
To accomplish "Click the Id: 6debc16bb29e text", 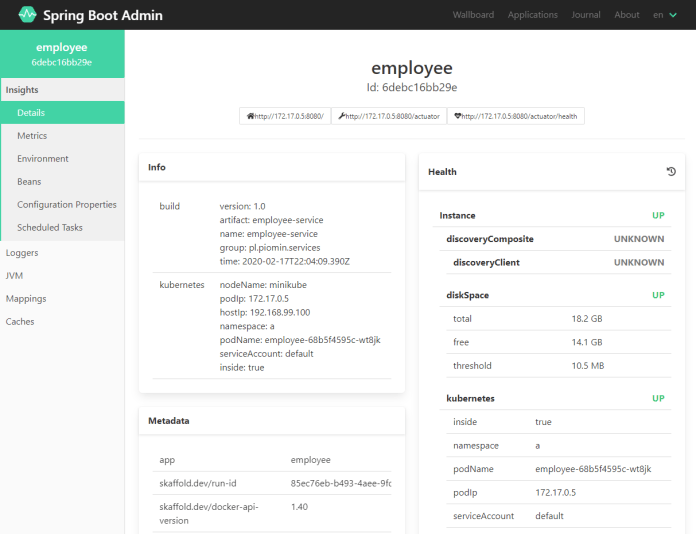I will [412, 87].
